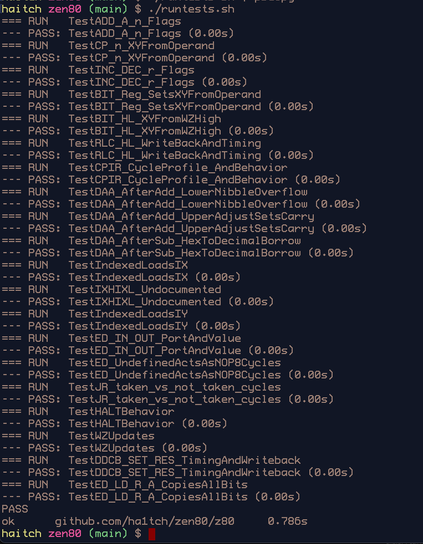Image resolution: width=423 pixels, height=544 pixels.
Task: Click PASS: TestIXHIXL_Undocumented result line
Action: pyautogui.click(x=138, y=301)
